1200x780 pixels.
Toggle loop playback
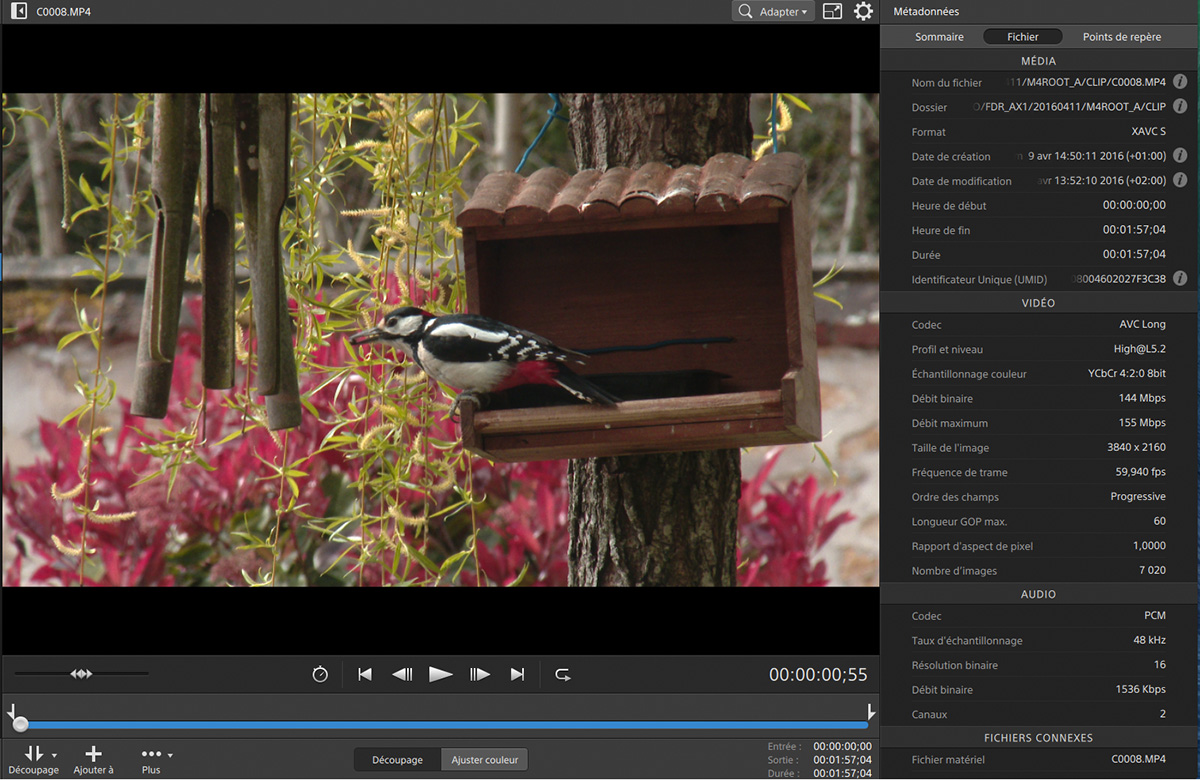(x=563, y=675)
